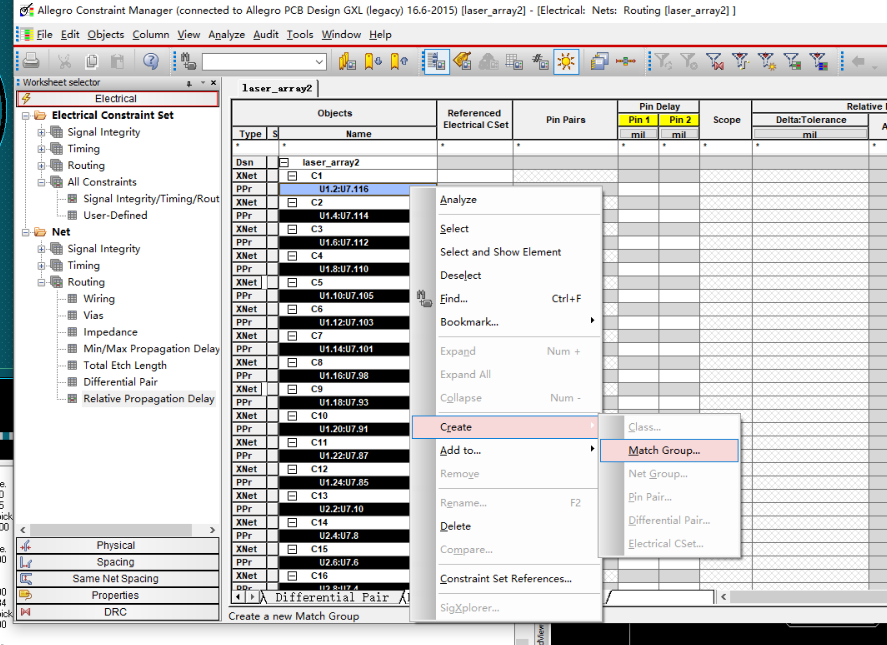The width and height of the screenshot is (887, 645).
Task: Click the previous bookmark up-arrow icon
Action: pos(399,61)
